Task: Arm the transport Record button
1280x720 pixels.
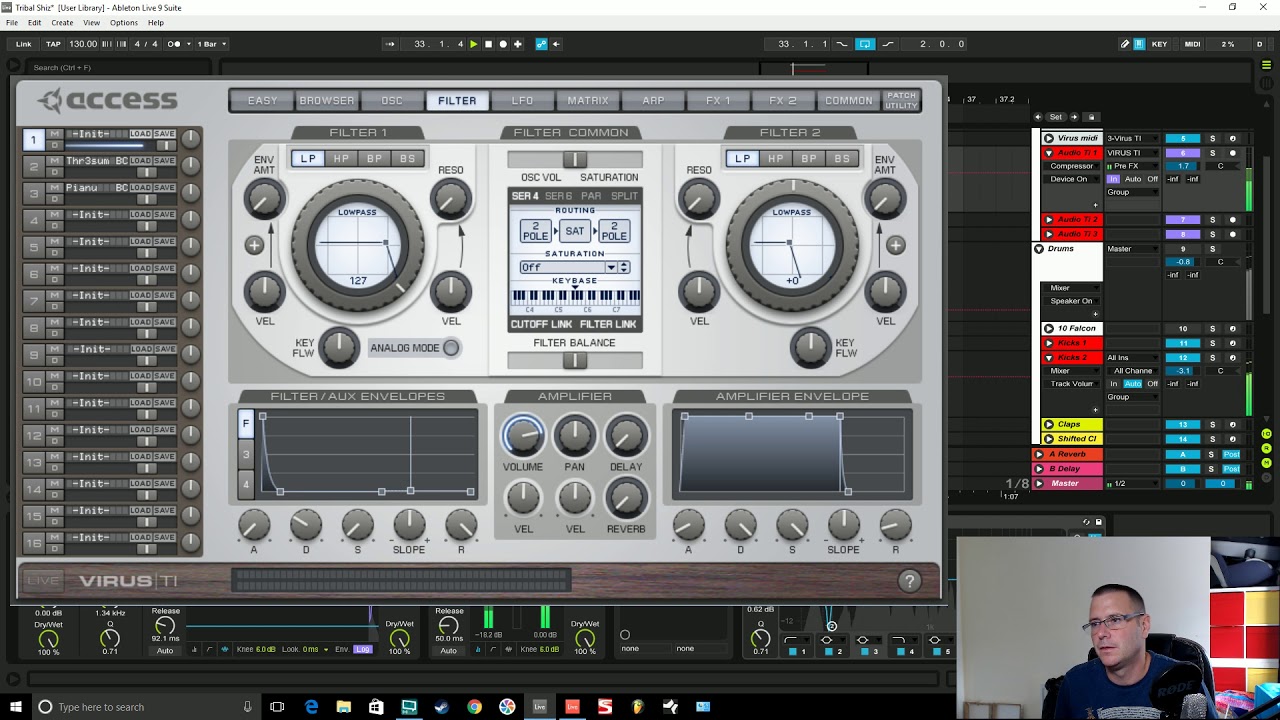Action: (503, 44)
